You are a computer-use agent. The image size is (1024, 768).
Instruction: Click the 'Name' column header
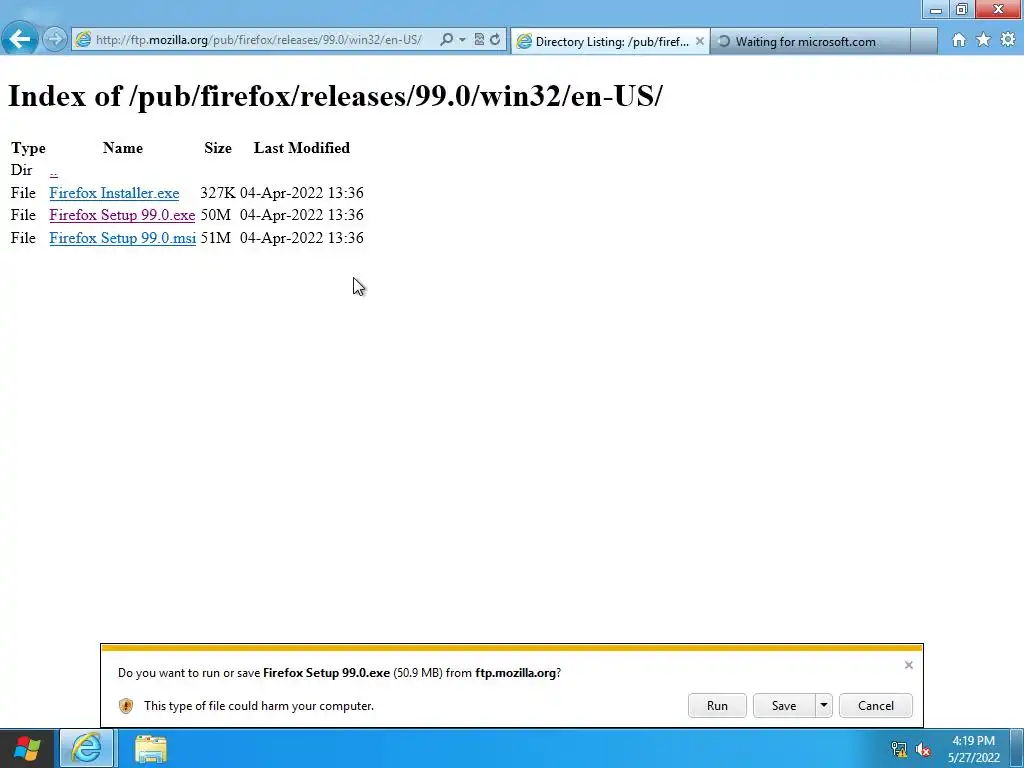click(123, 148)
